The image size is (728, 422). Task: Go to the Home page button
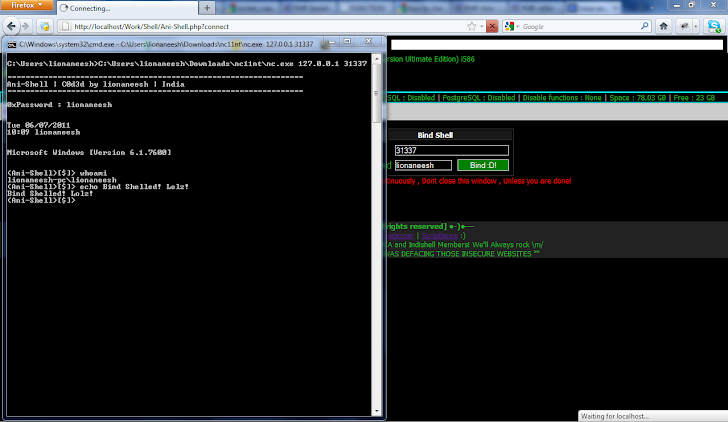[x=663, y=26]
